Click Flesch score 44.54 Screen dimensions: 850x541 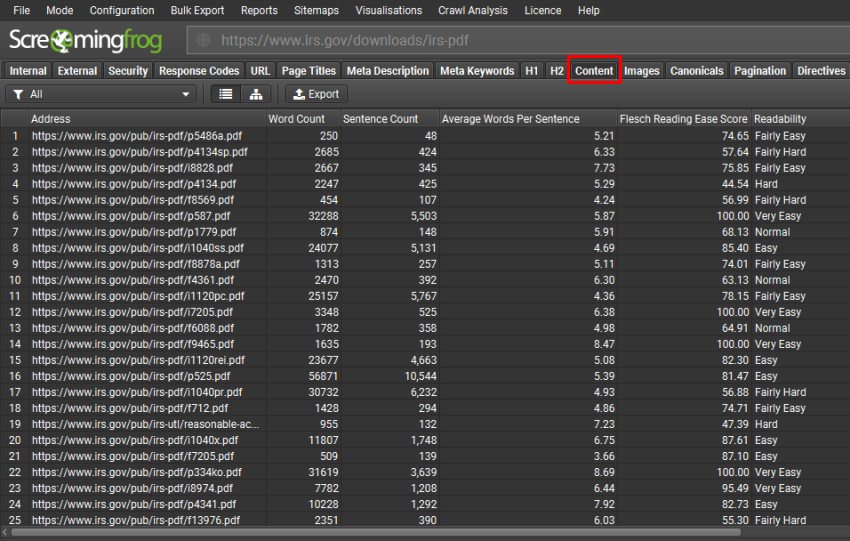[x=735, y=184]
